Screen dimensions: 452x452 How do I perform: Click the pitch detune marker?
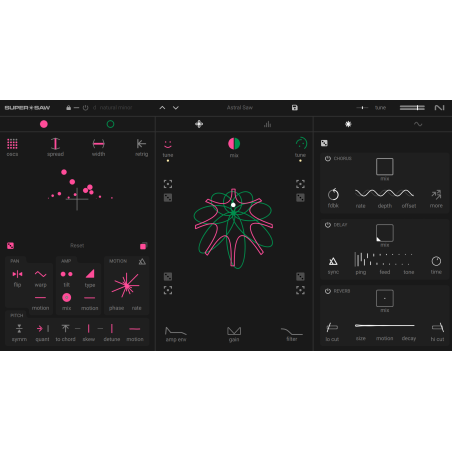[112, 329]
